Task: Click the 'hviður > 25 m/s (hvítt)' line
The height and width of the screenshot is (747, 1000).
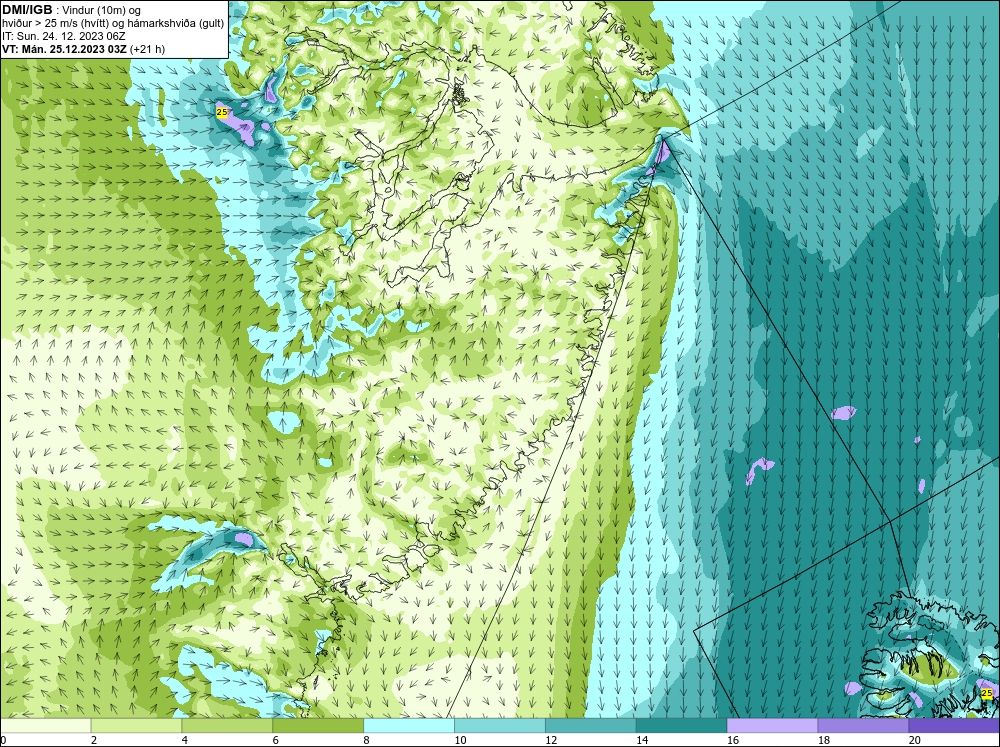Action: [x=55, y=24]
